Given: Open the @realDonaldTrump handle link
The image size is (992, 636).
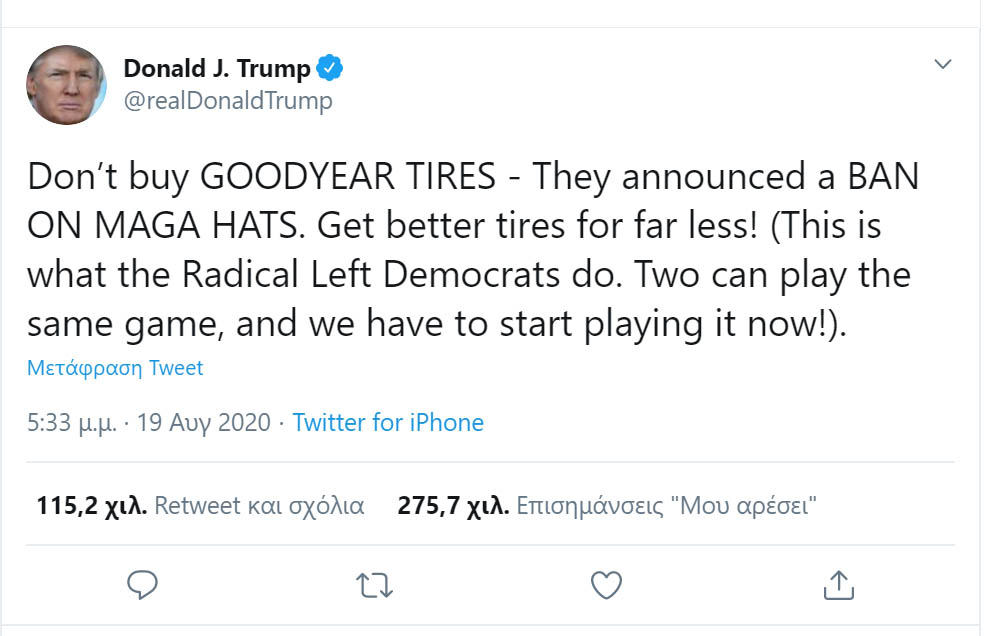Looking at the screenshot, I should tap(228, 101).
